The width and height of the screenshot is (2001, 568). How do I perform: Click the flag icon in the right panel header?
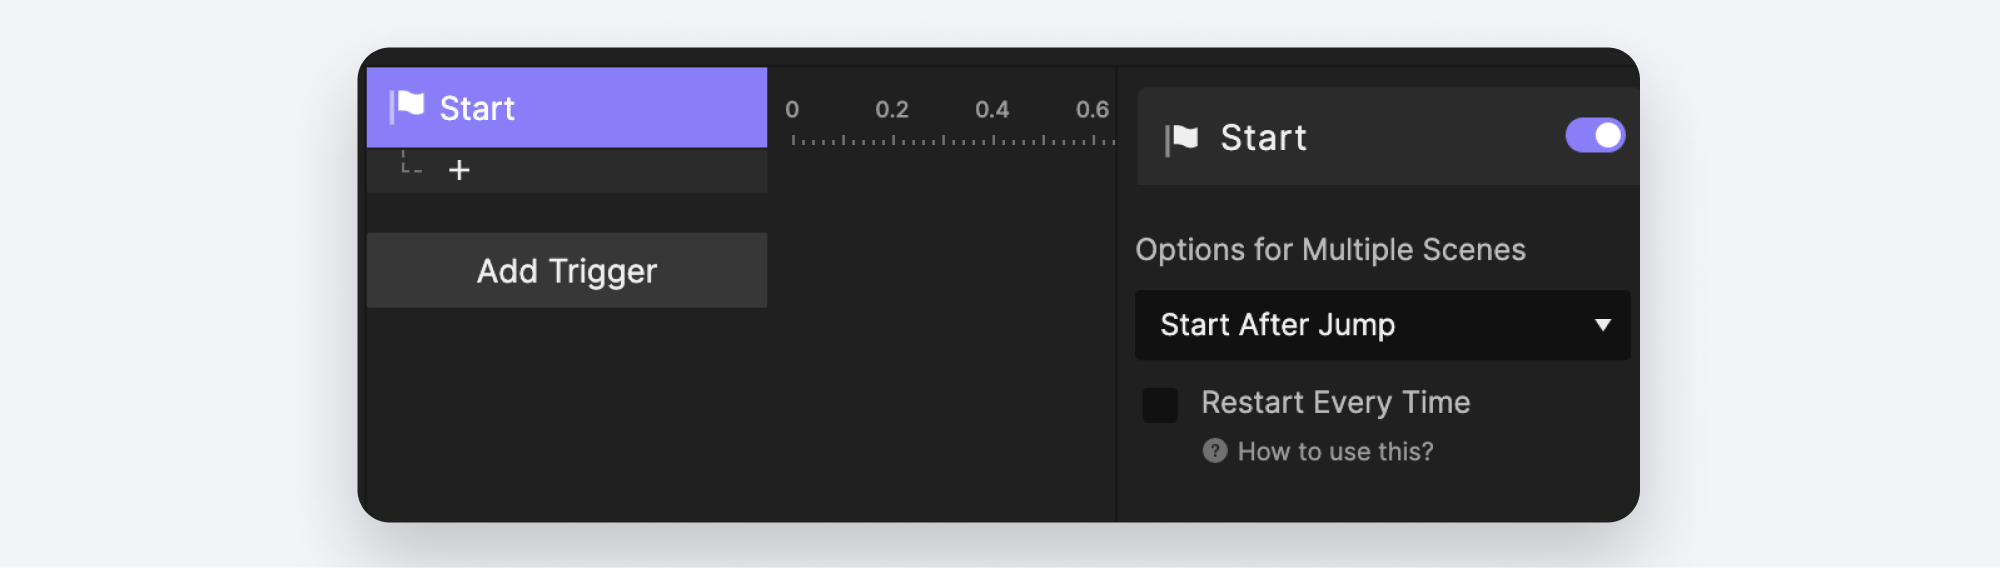[x=1182, y=139]
